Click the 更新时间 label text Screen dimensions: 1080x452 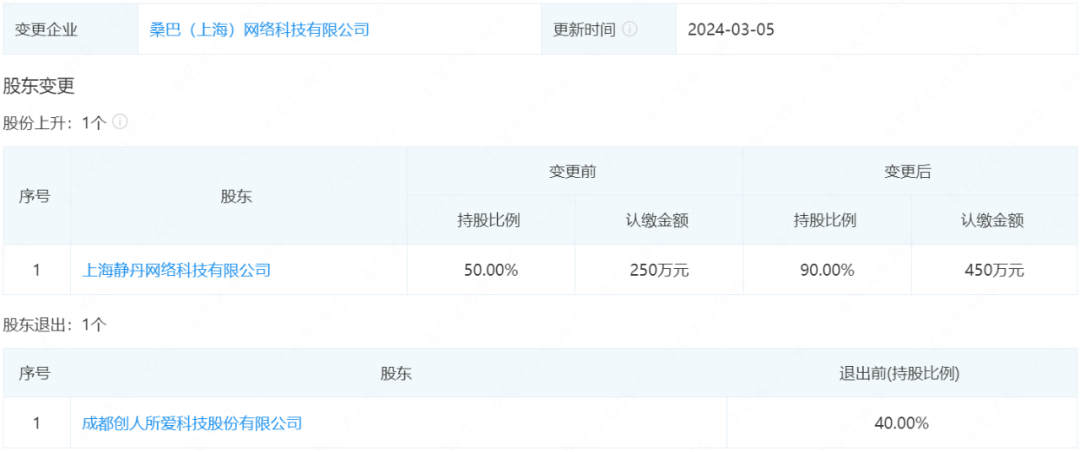pyautogui.click(x=584, y=30)
